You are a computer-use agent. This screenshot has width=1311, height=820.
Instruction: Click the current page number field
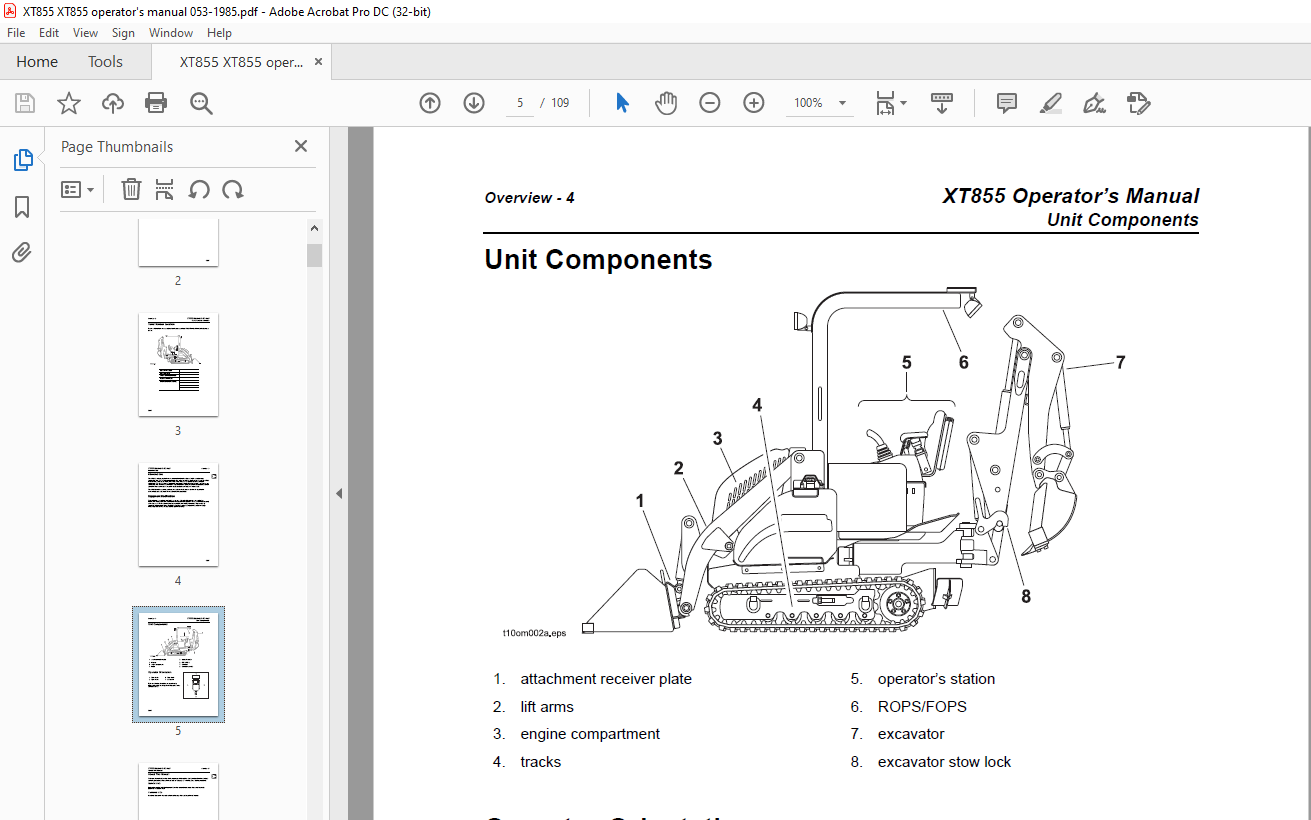pos(520,103)
